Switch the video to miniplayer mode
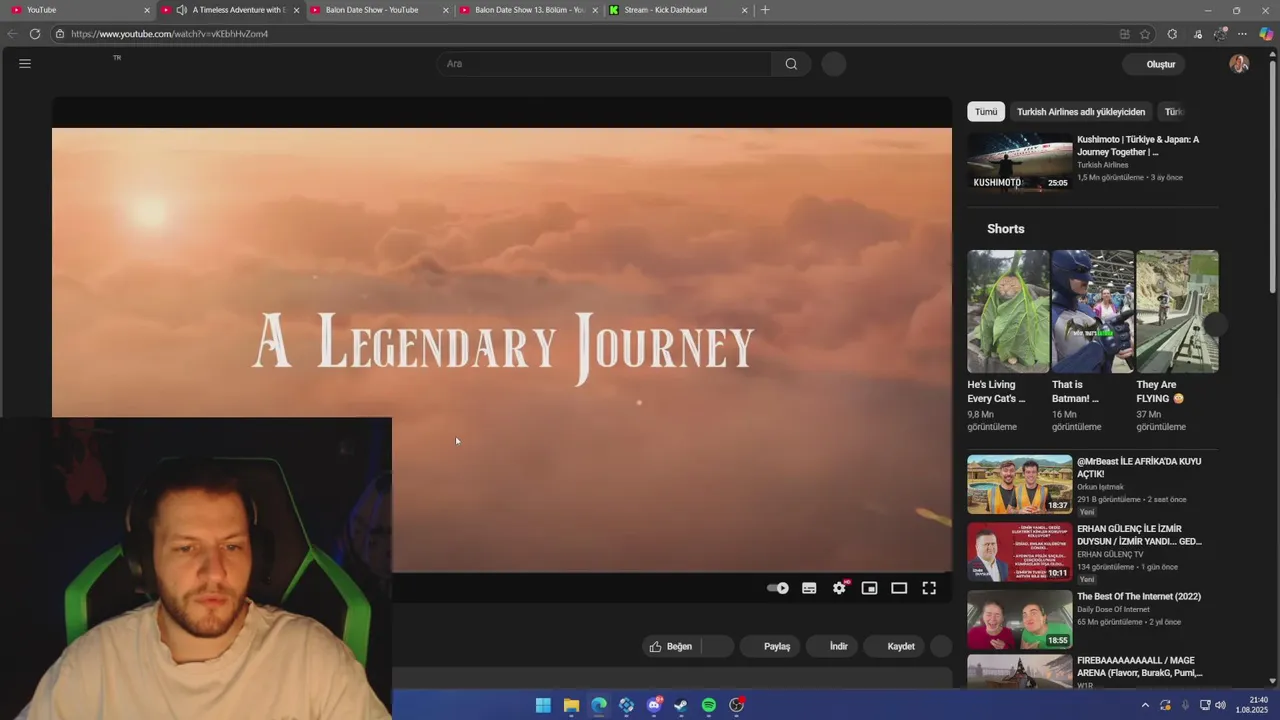Viewport: 1280px width, 720px height. 869,588
